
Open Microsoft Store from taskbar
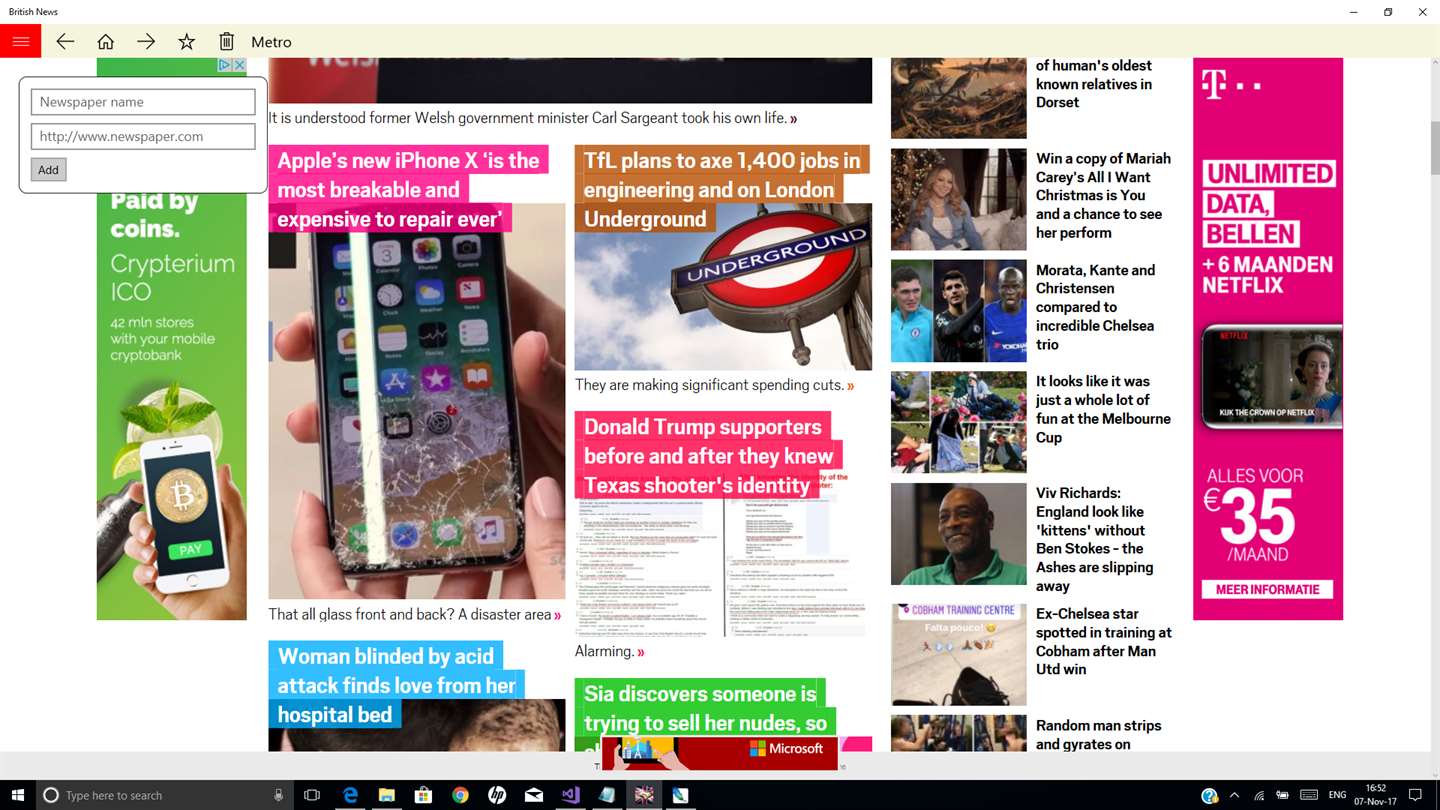pyautogui.click(x=424, y=795)
